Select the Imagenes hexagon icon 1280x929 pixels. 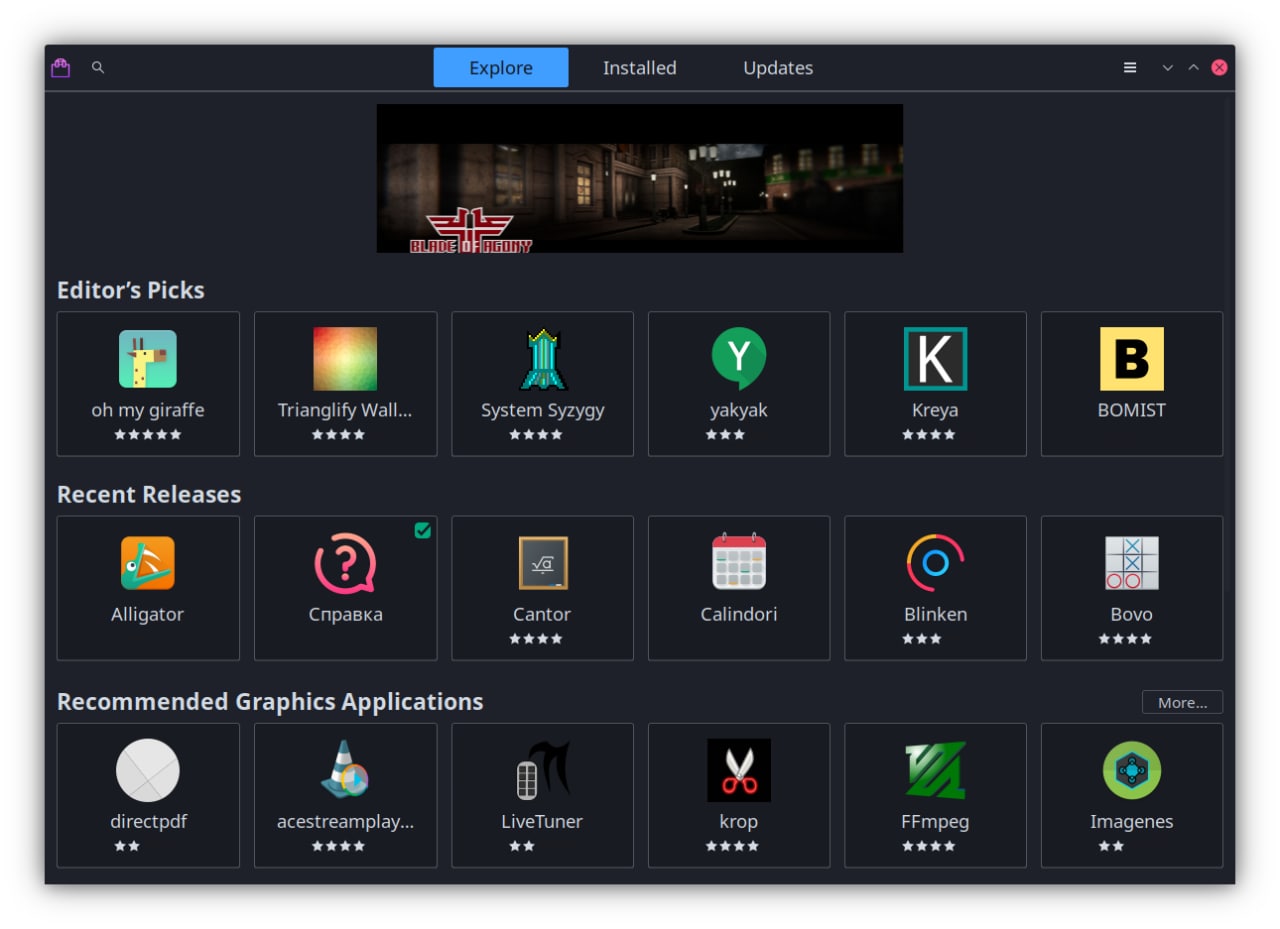click(x=1132, y=770)
